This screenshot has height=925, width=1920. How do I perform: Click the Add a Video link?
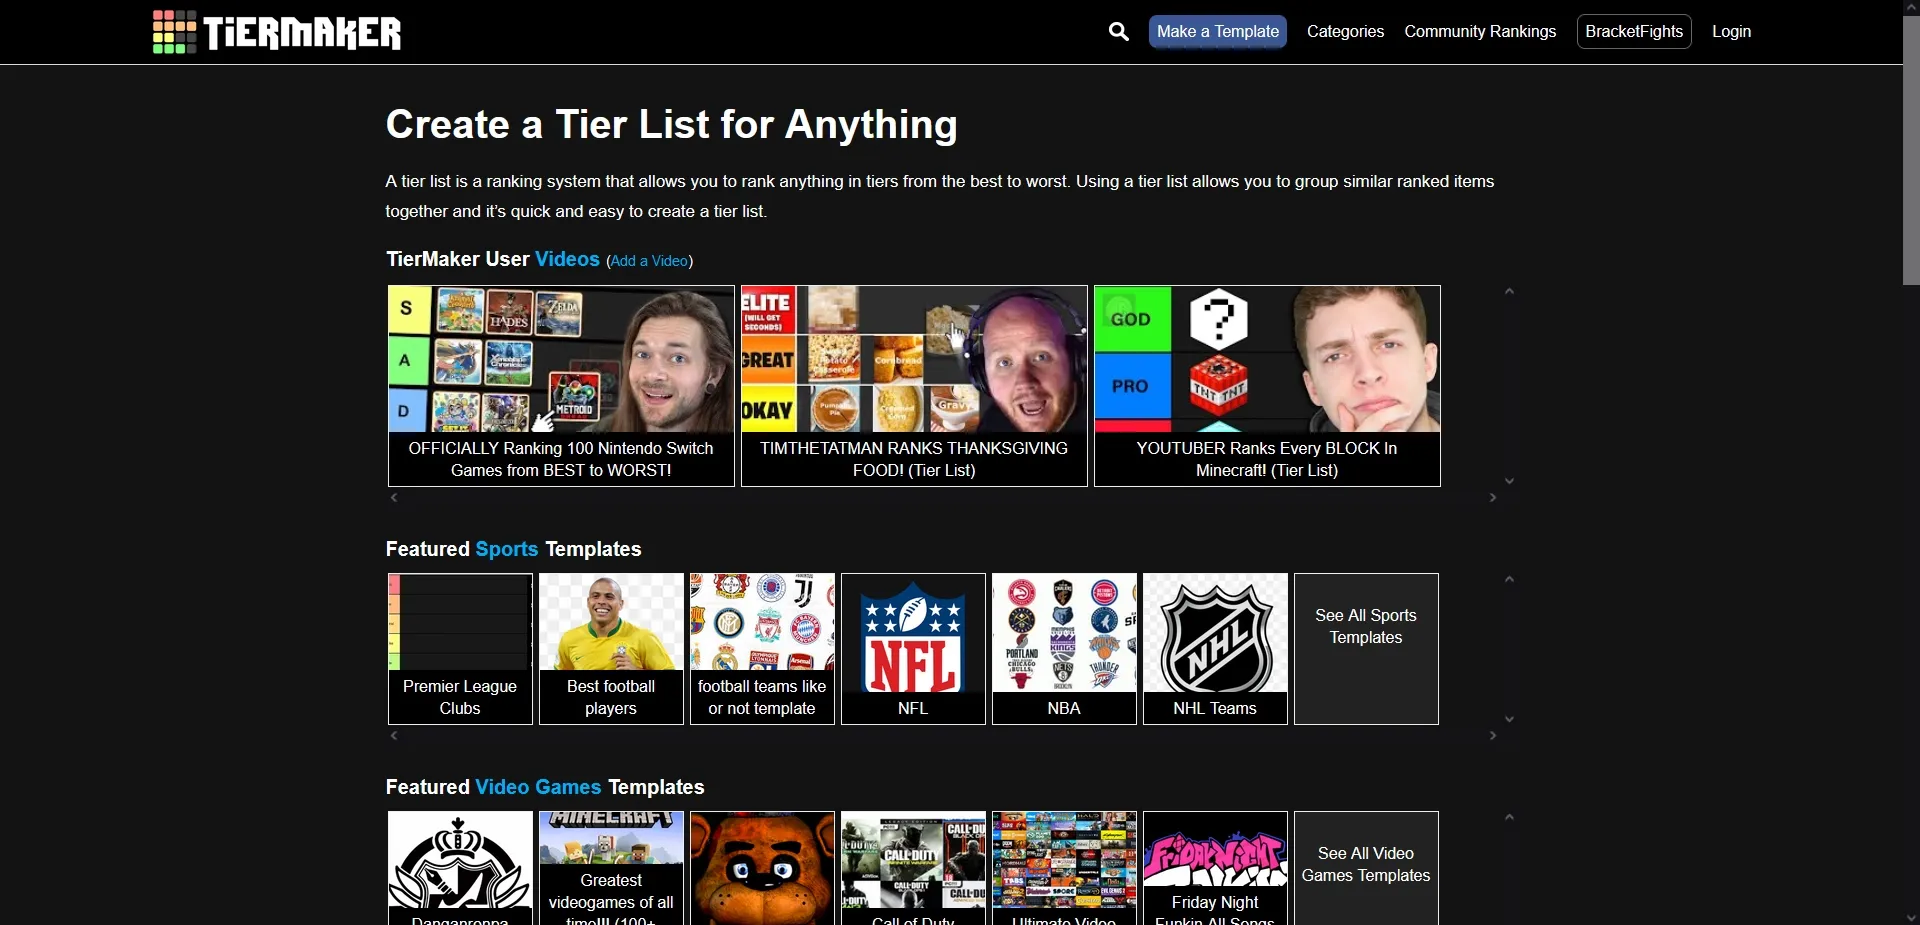pos(650,261)
